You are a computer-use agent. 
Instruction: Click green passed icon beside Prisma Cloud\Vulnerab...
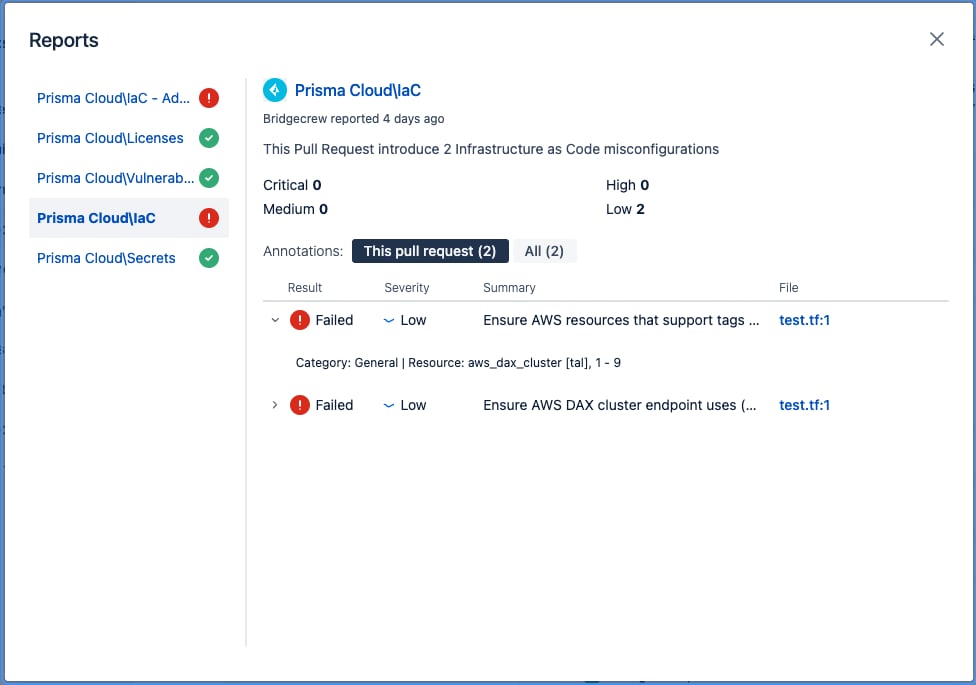[x=209, y=178]
